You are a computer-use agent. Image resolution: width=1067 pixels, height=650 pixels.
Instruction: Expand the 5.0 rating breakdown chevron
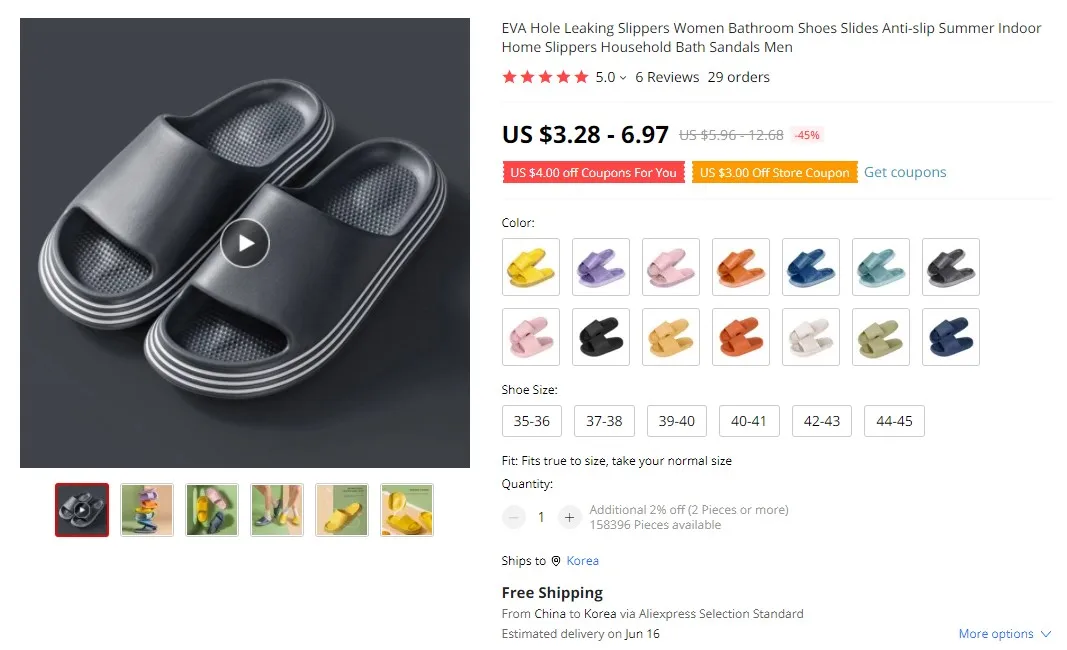[x=623, y=78]
